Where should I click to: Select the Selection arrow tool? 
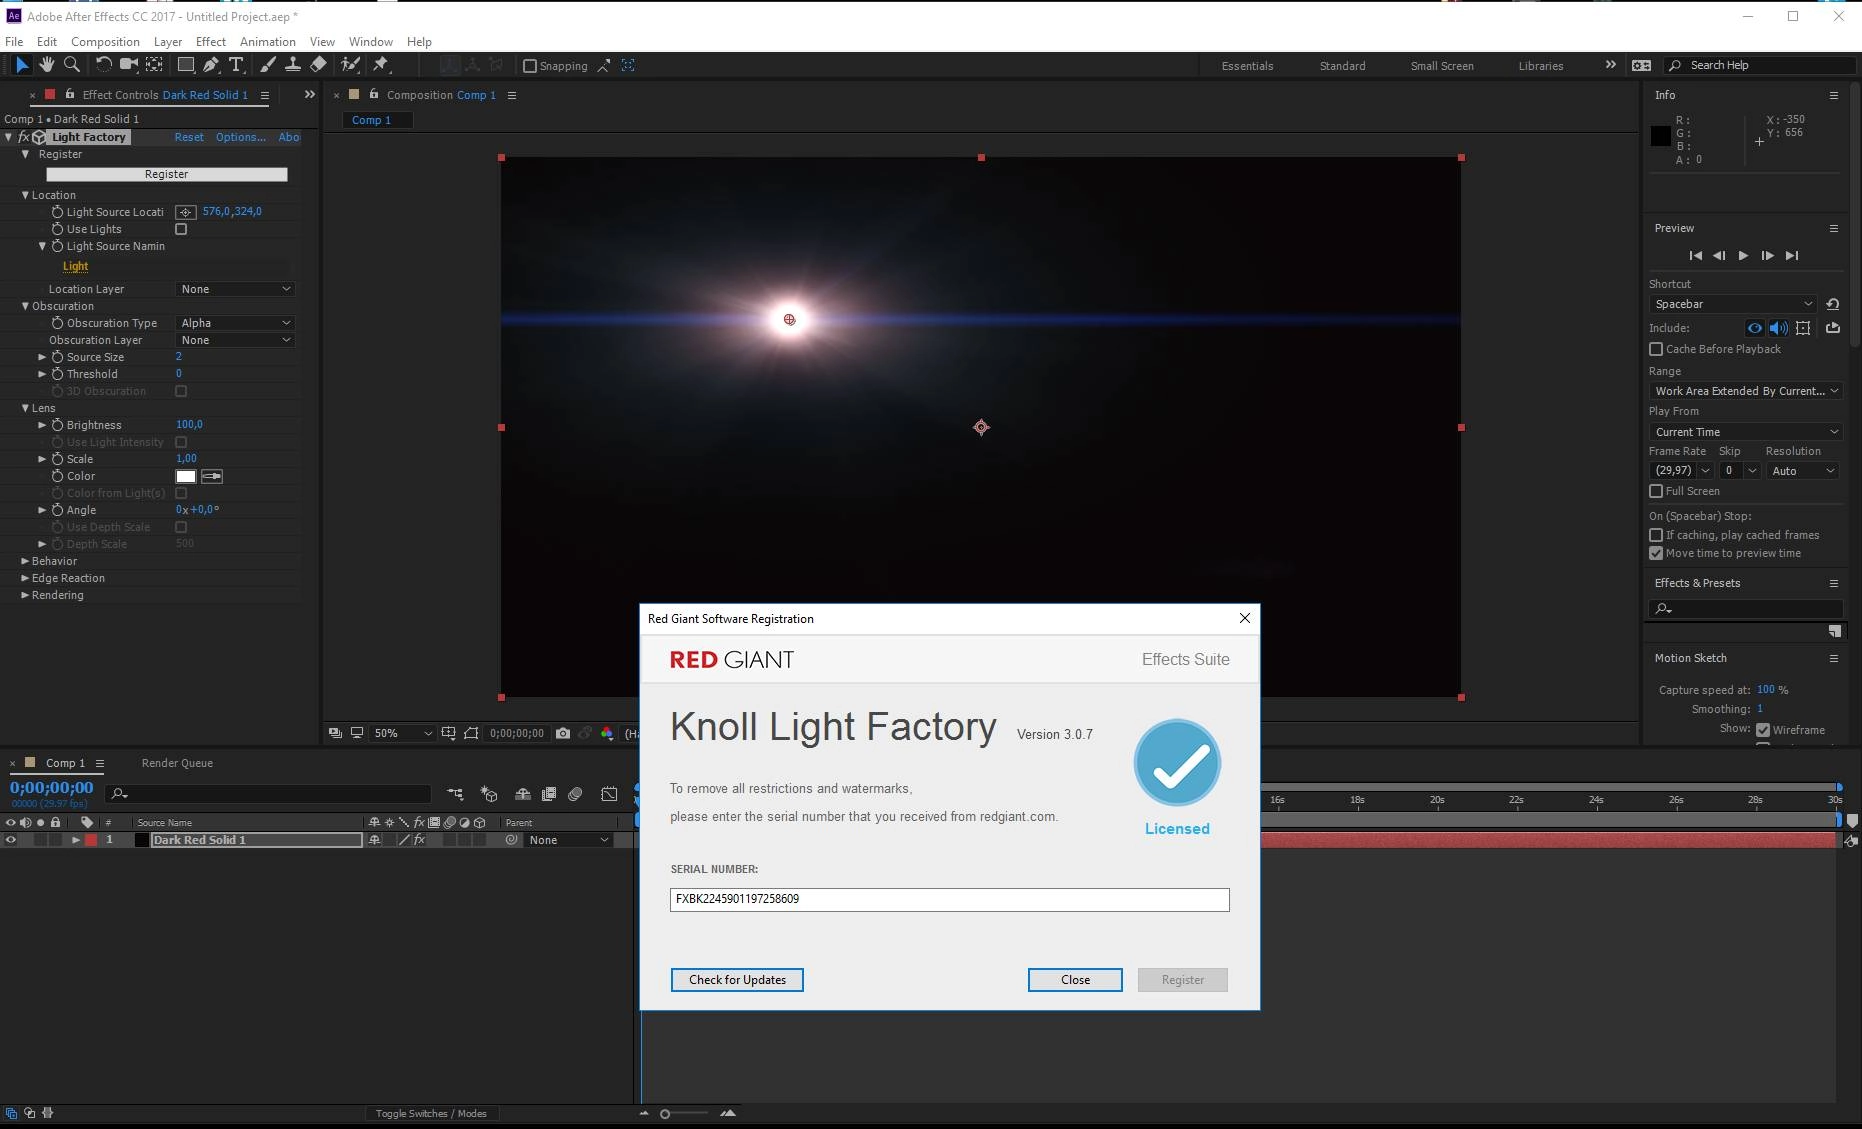click(21, 65)
